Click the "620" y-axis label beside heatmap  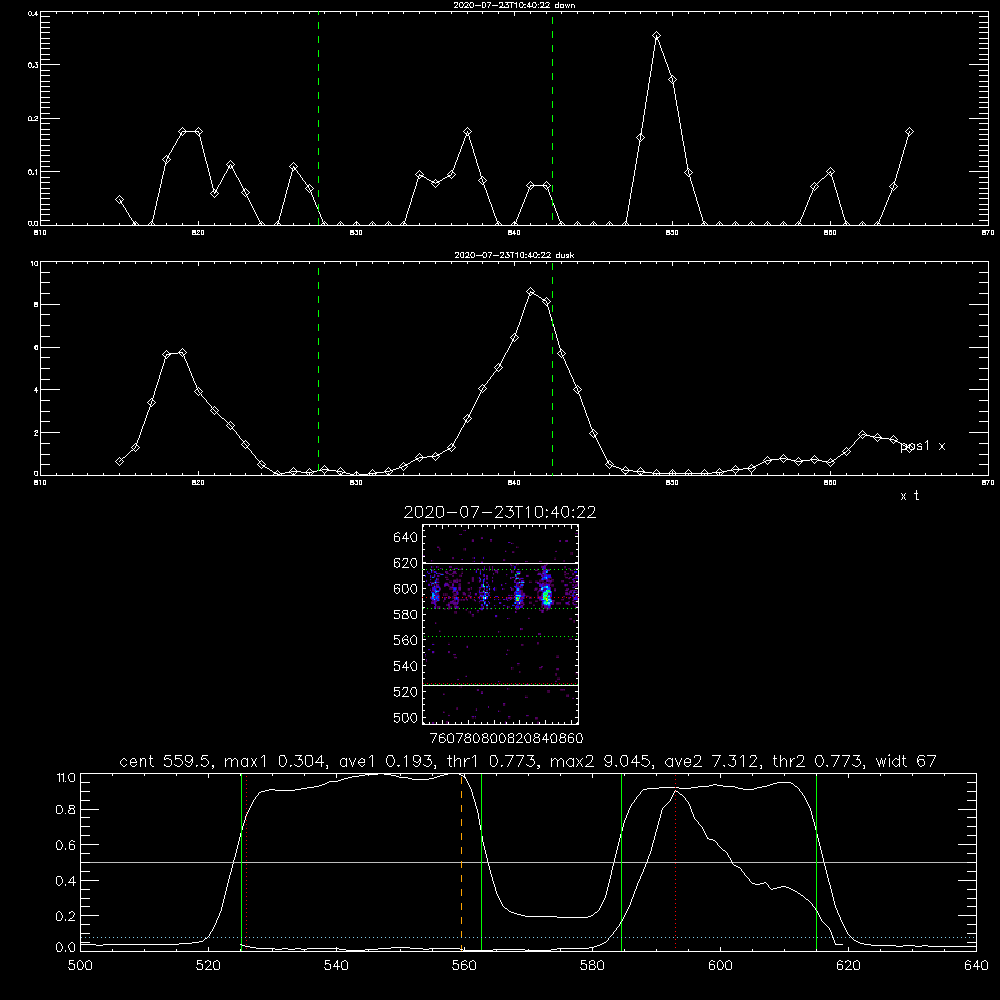click(405, 563)
